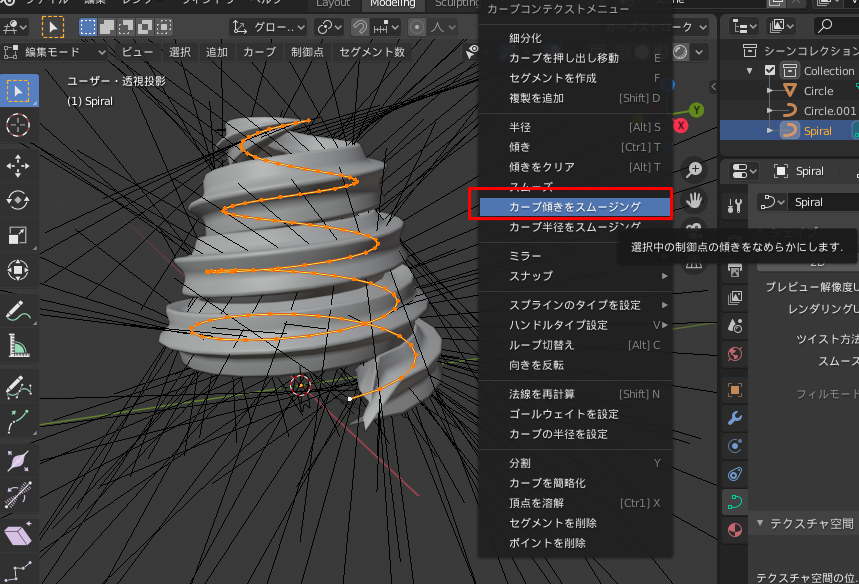Image resolution: width=859 pixels, height=584 pixels.
Task: Choose the extend-selection mode icon
Action: click(x=107, y=27)
